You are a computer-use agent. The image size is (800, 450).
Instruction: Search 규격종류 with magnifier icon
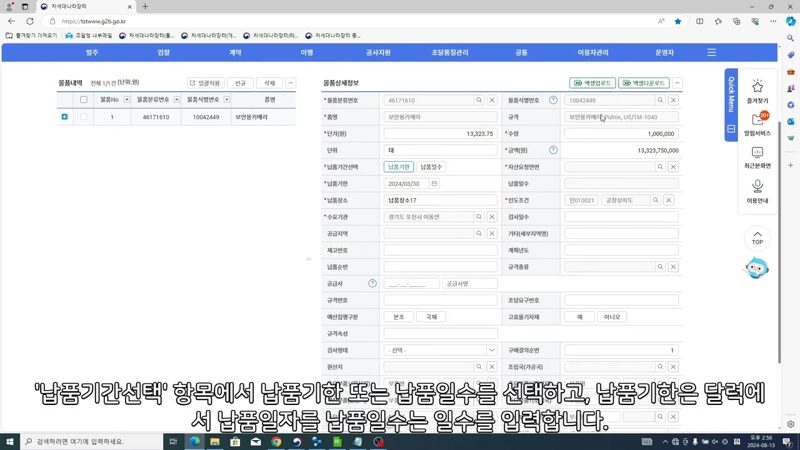click(660, 267)
